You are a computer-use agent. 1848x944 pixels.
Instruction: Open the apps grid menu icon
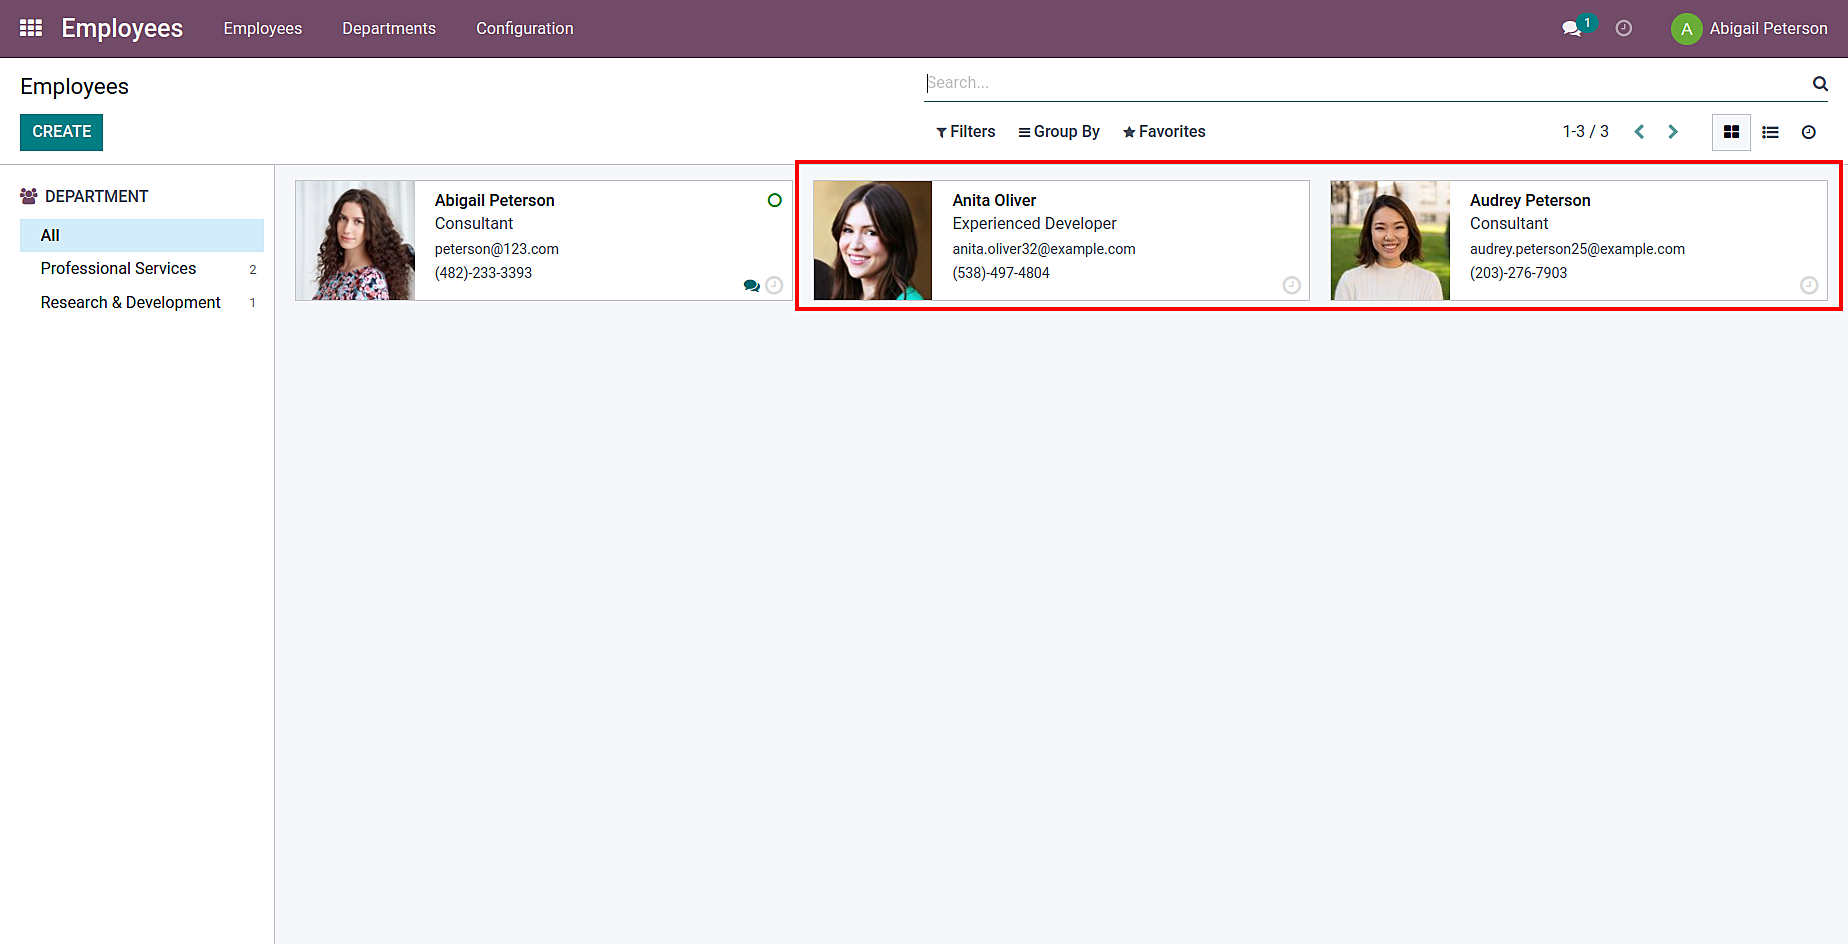coord(31,28)
